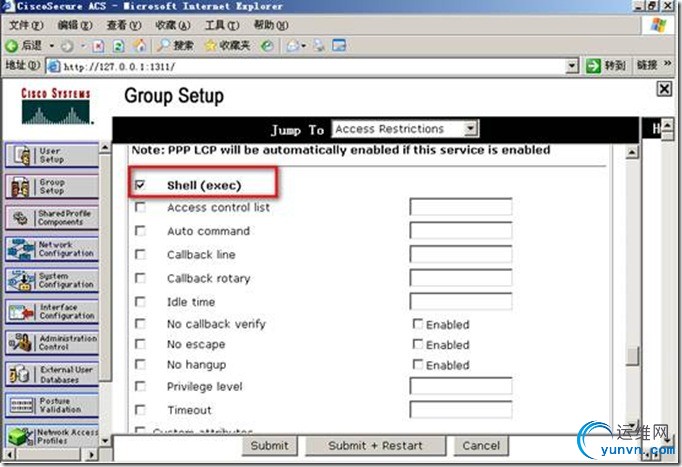Tick the Timeout checkbox

pyautogui.click(x=140, y=410)
